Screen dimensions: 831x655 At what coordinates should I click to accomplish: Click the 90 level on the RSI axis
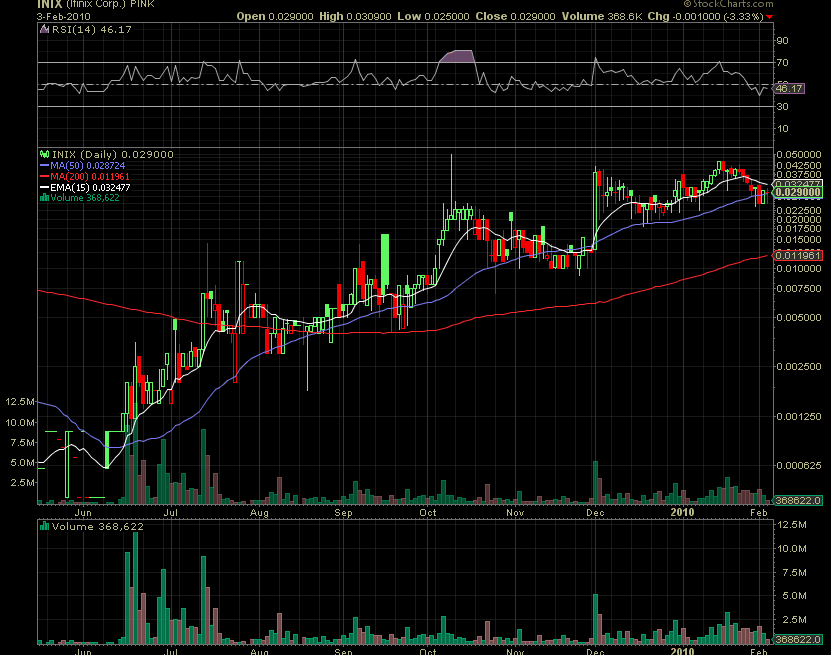point(782,40)
